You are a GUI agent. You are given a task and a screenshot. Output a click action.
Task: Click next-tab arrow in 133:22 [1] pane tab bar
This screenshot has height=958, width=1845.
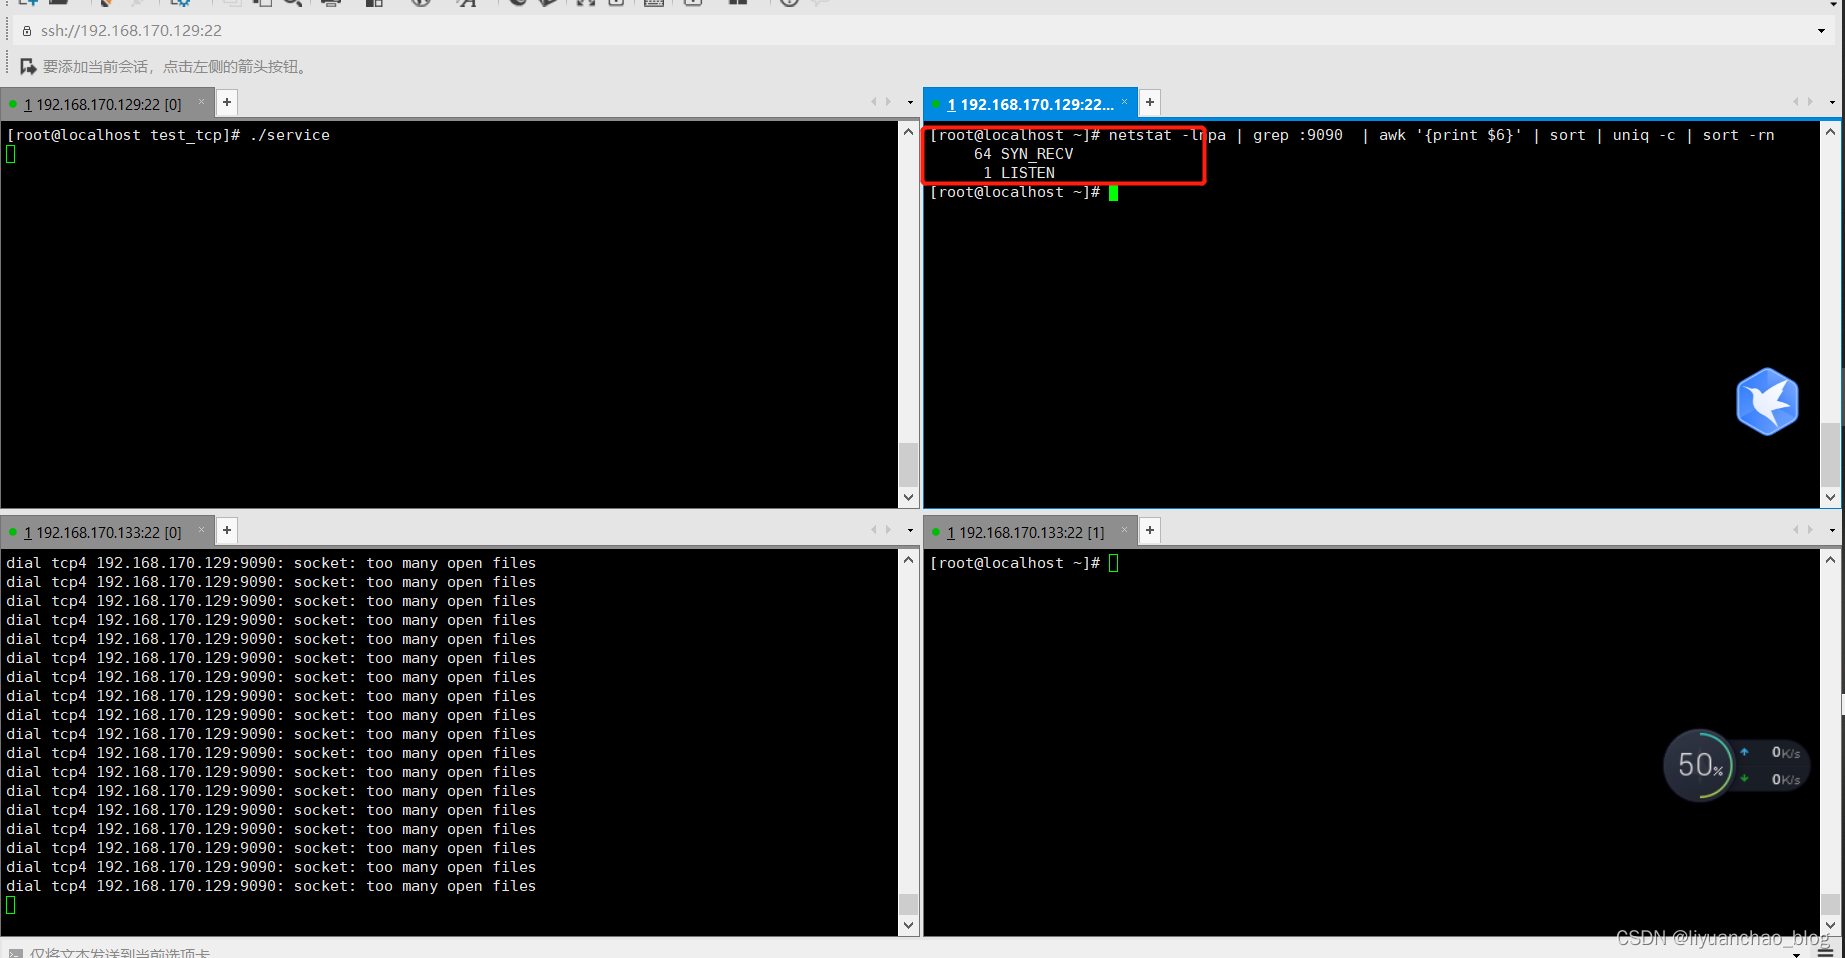[x=1811, y=530]
